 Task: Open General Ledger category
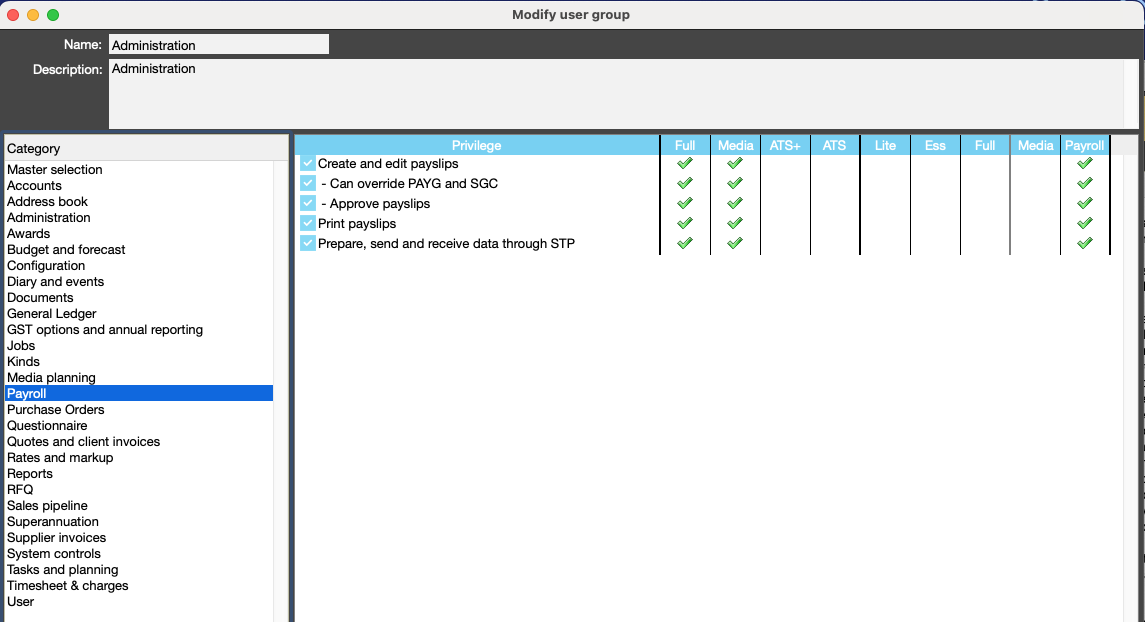(139, 314)
